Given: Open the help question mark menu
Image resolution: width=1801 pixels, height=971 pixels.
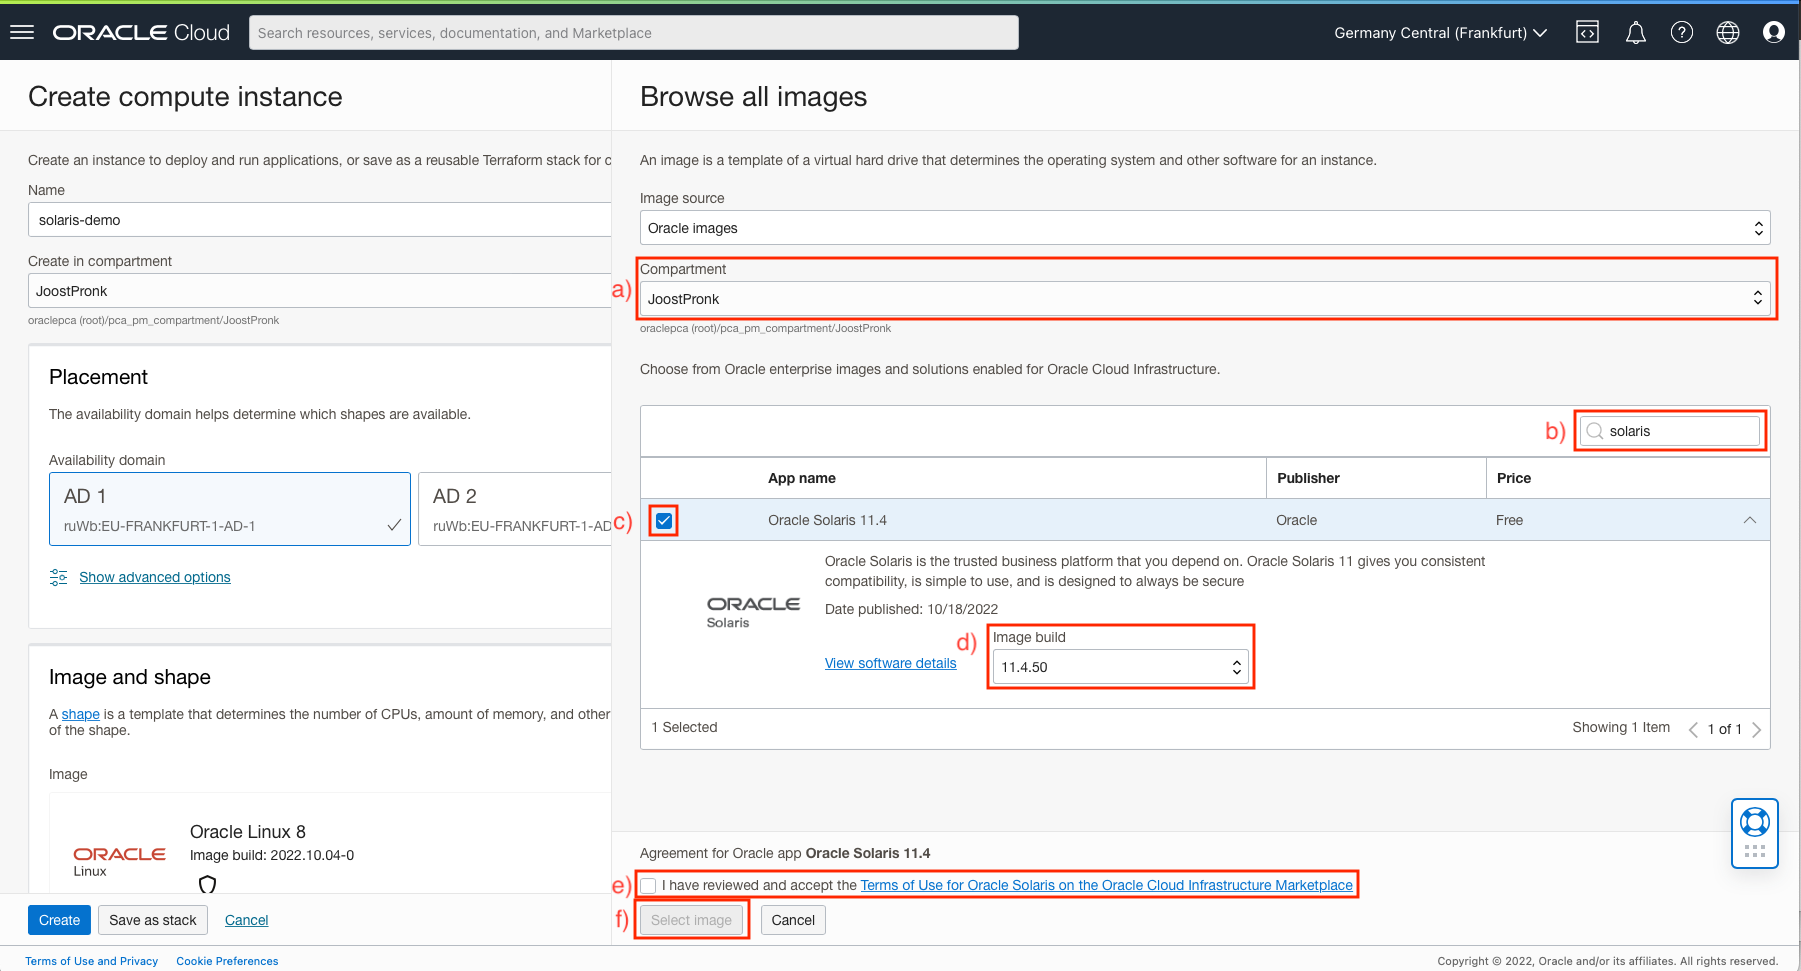Looking at the screenshot, I should point(1681,32).
